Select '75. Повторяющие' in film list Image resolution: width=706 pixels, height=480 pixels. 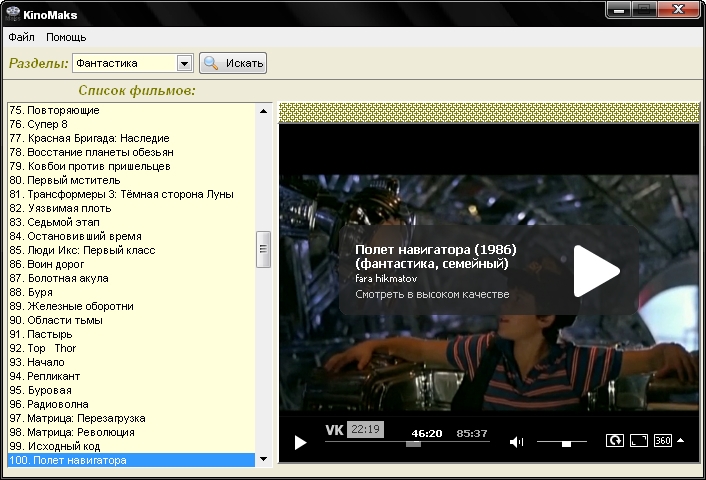pos(131,110)
